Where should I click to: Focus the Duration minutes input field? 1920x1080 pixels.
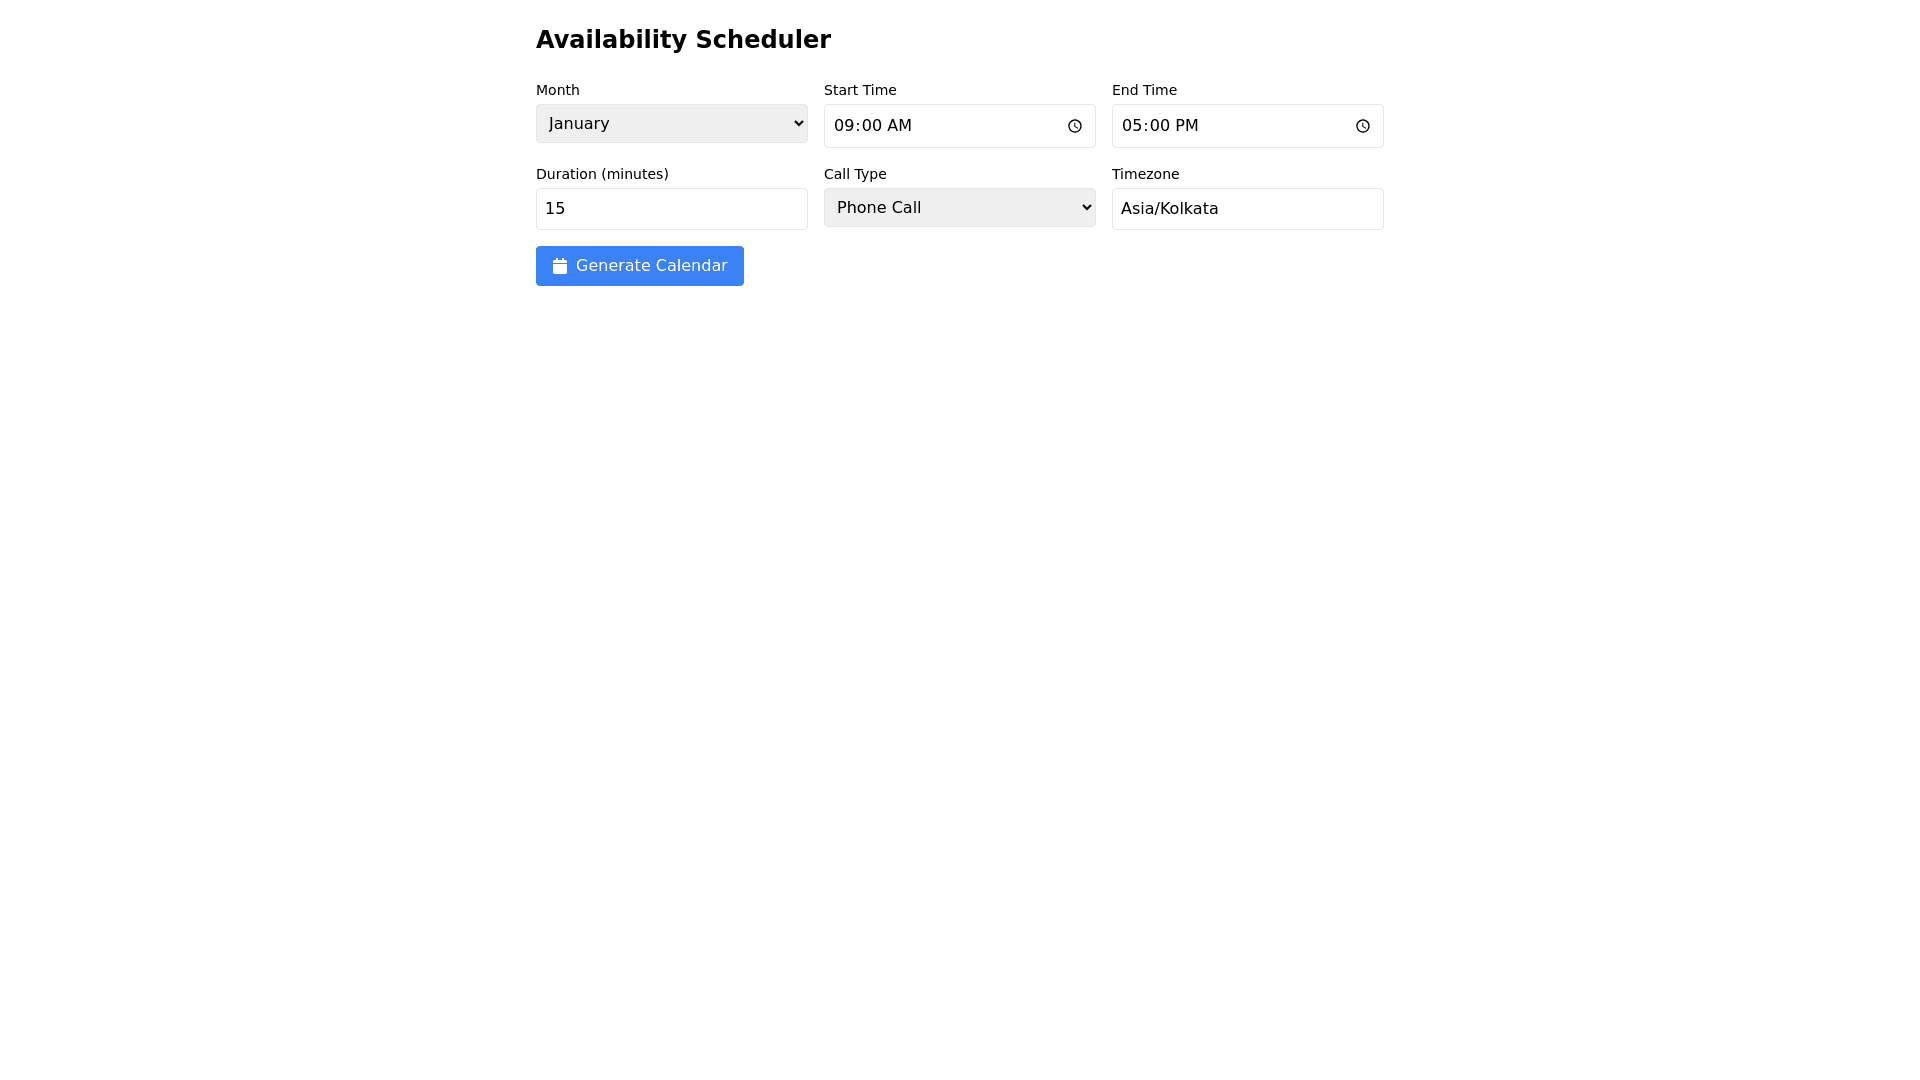tap(671, 209)
